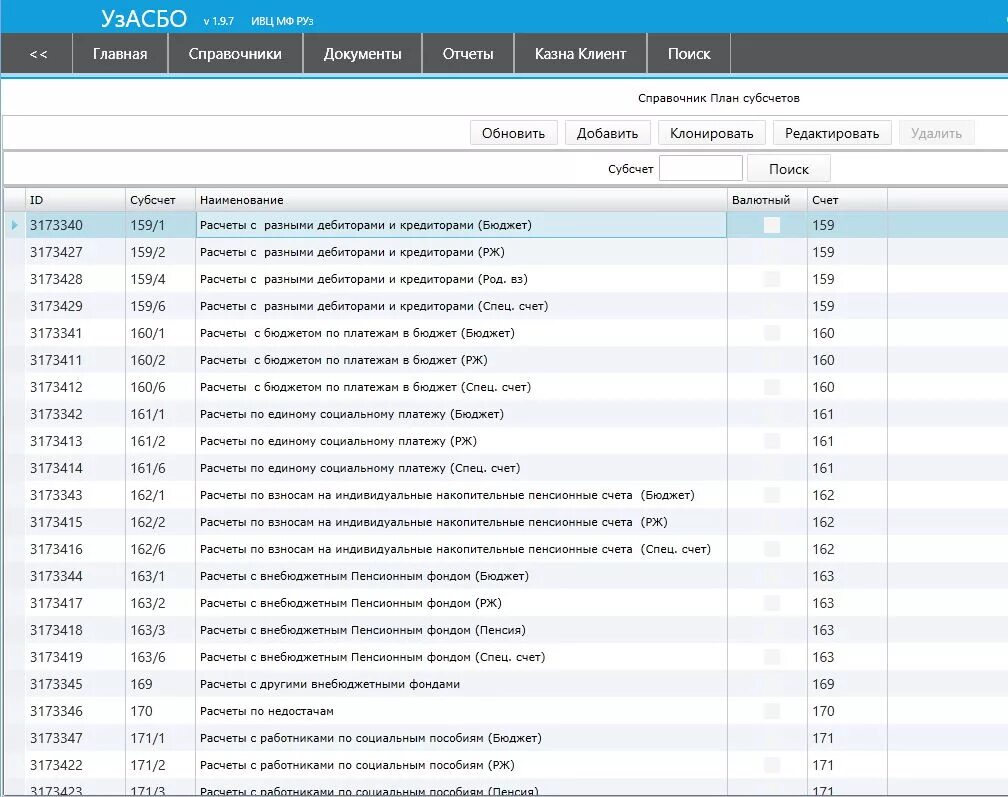Click the Клонировать button
Image resolution: width=1008 pixels, height=797 pixels.
pos(712,133)
